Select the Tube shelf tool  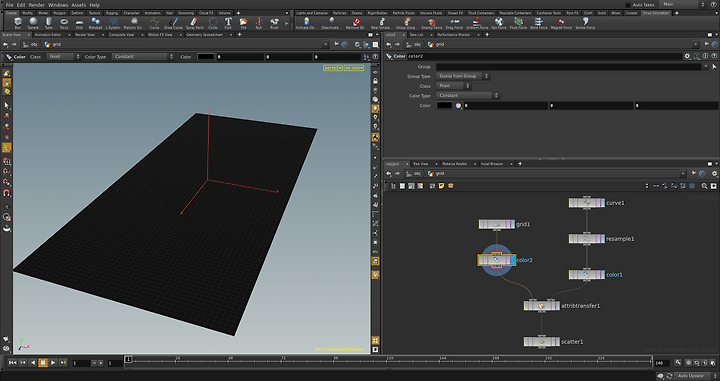tap(49, 23)
